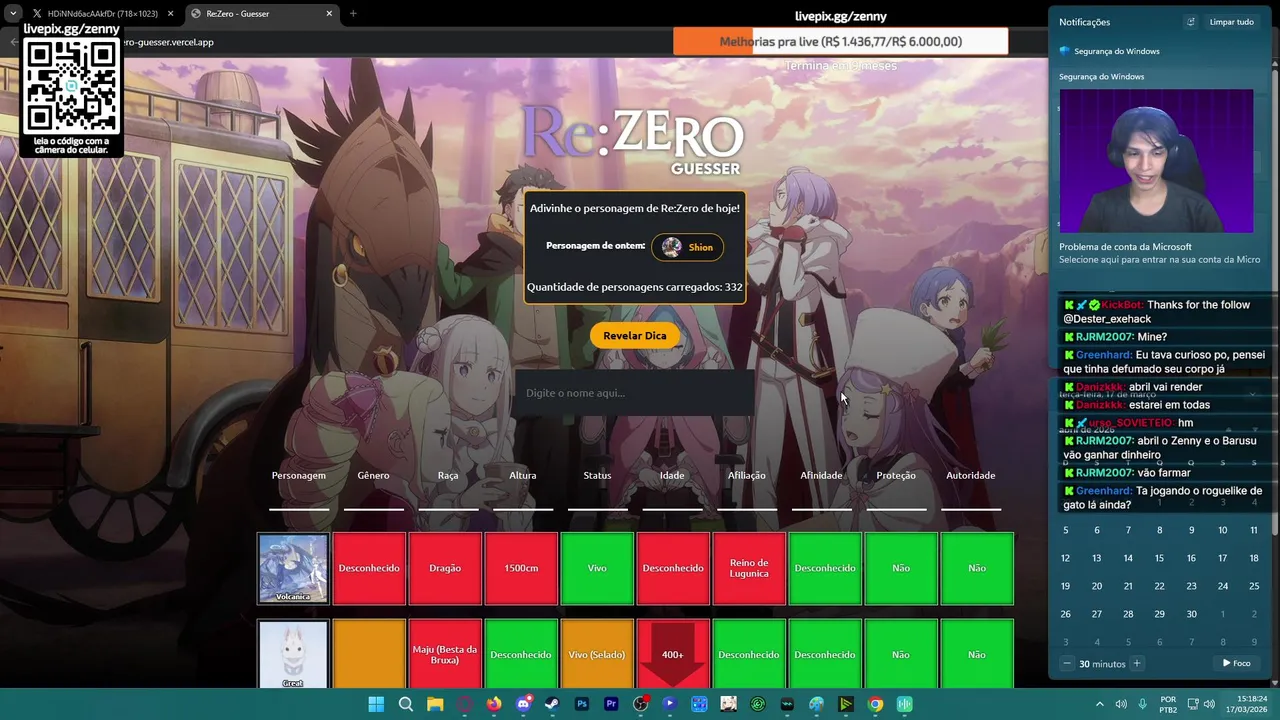1280x720 pixels.
Task: Click the 400+ age cell
Action: (673, 654)
